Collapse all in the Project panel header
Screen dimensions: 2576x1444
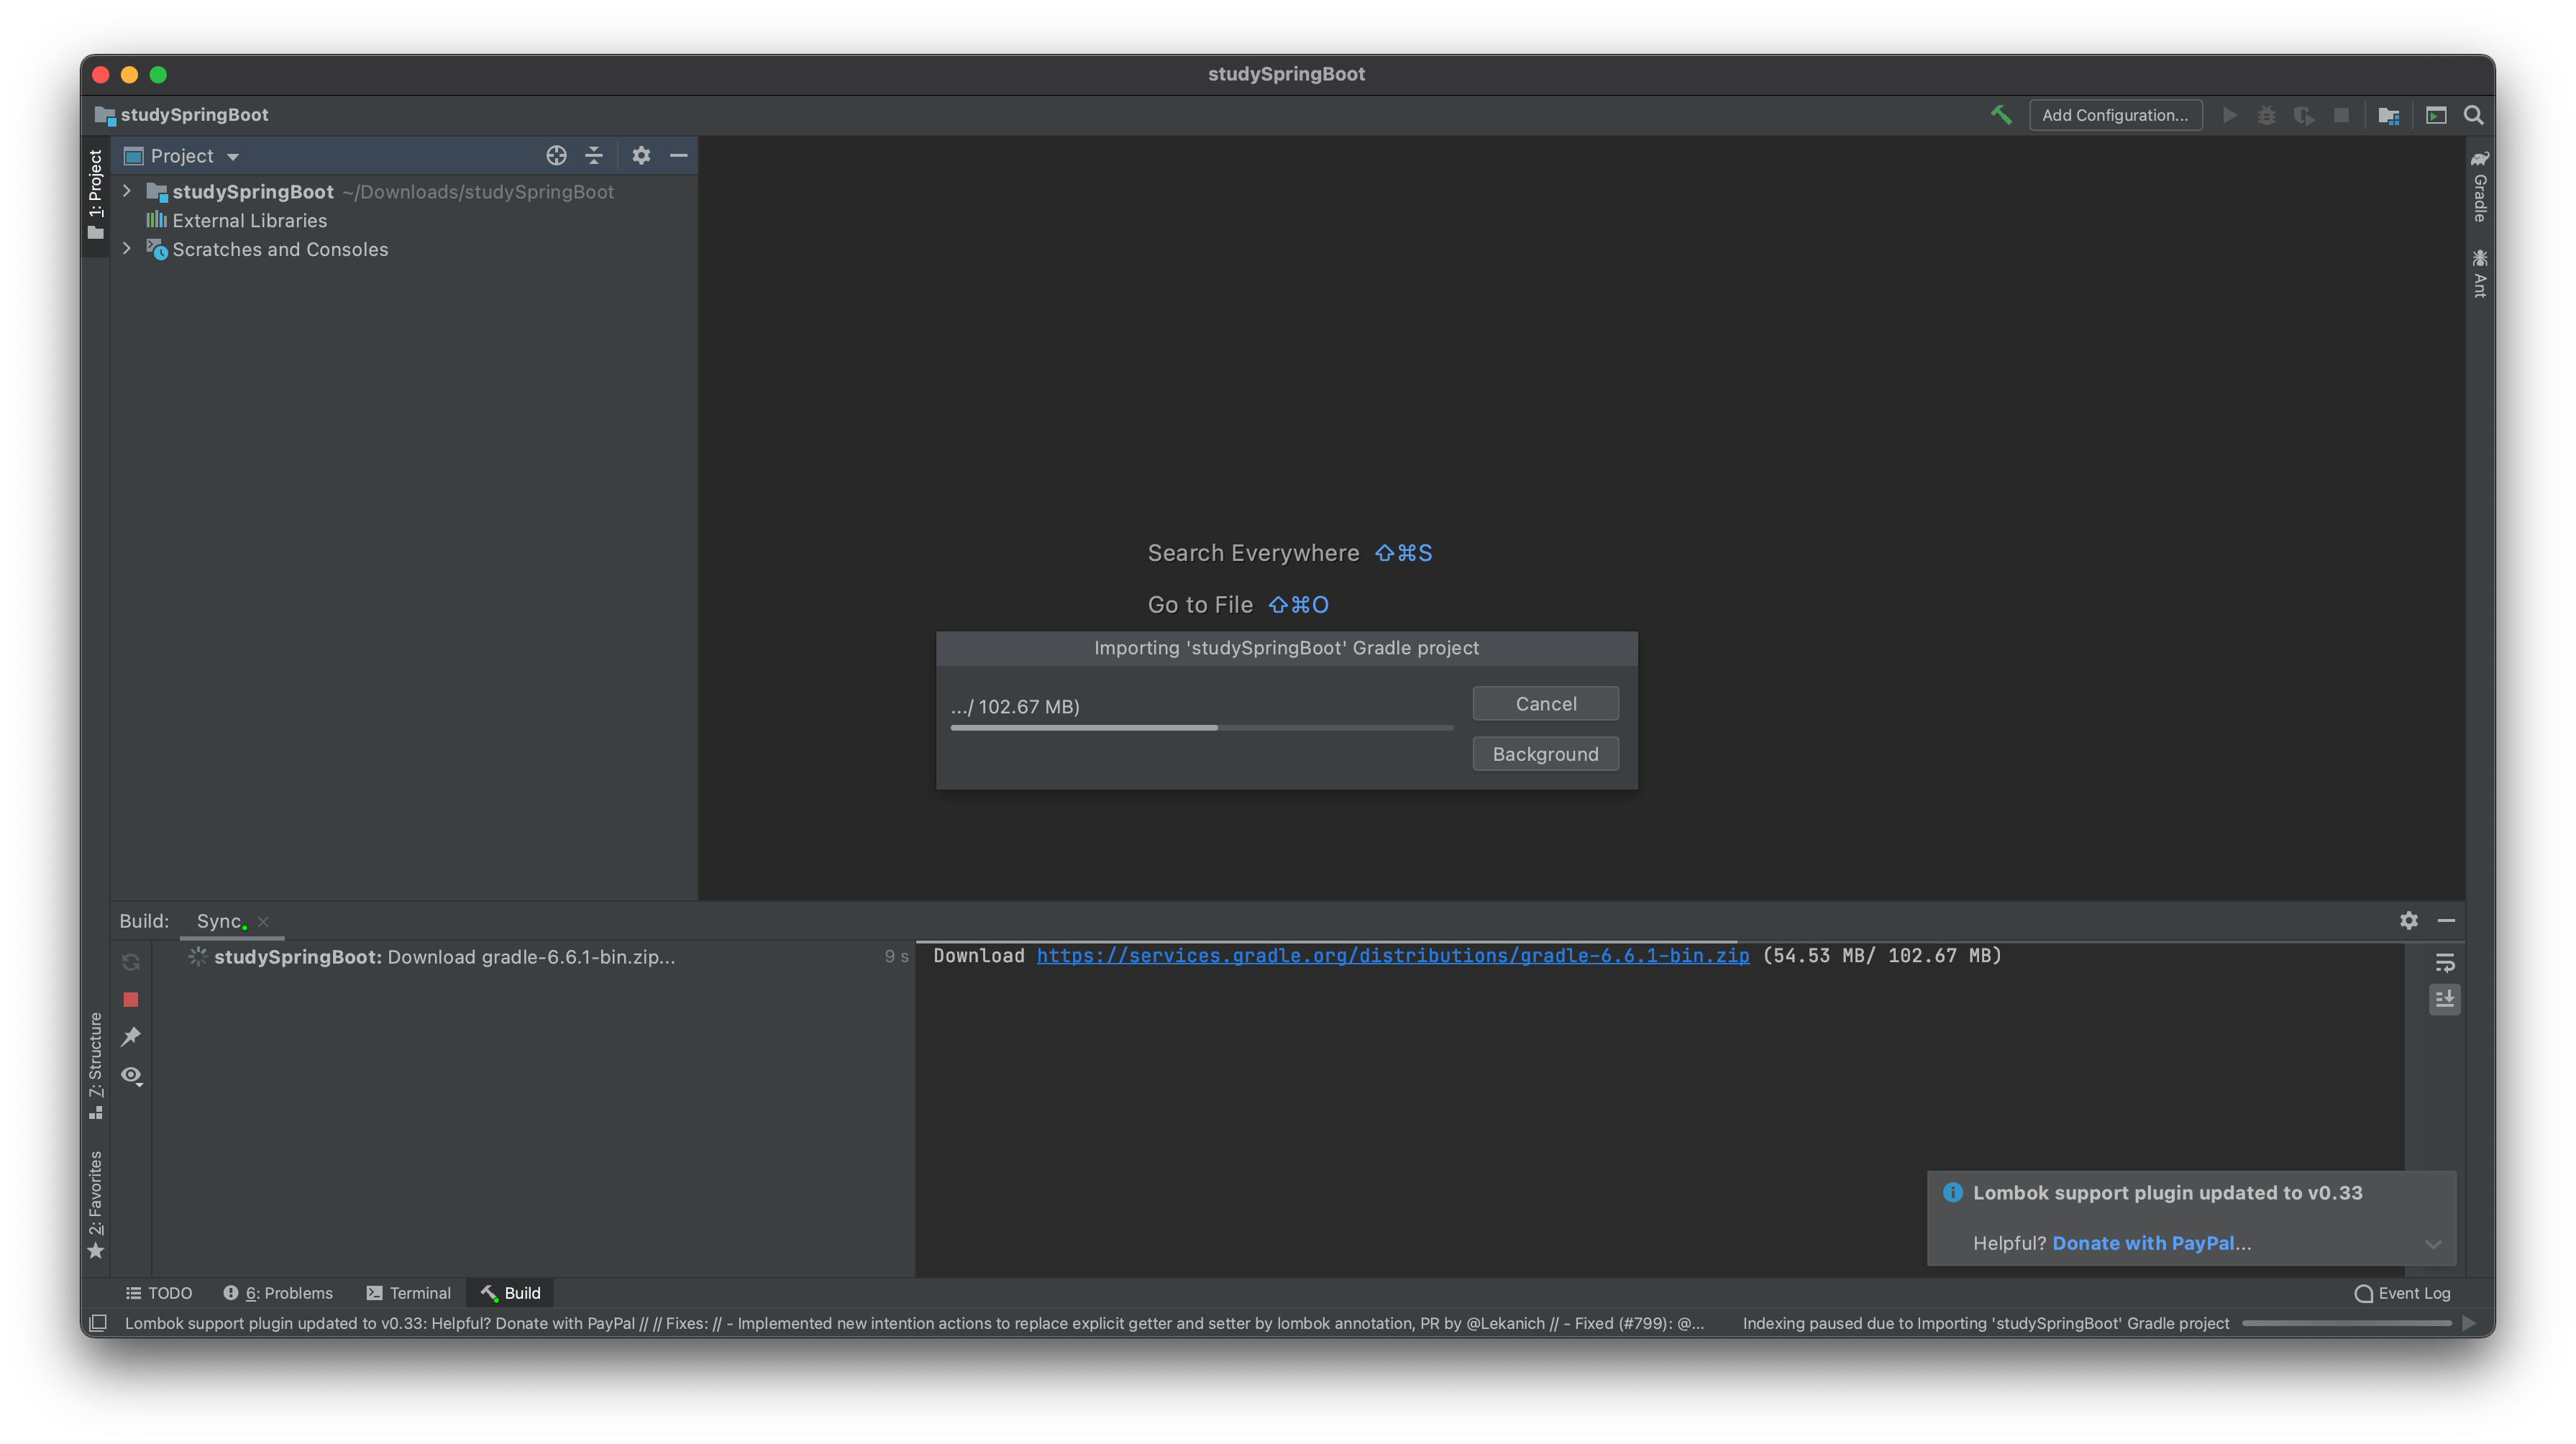[594, 156]
